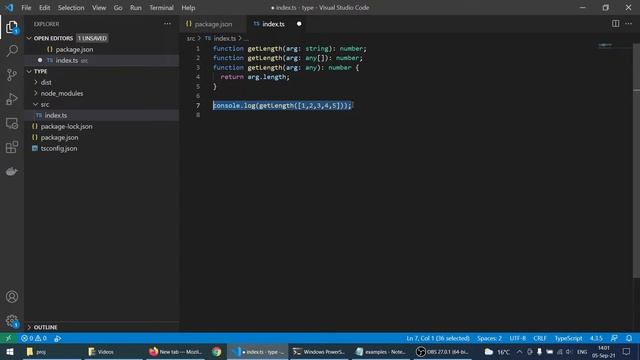Screen dimensions: 640x360
Task: Open the Docker view
Action: point(12,171)
